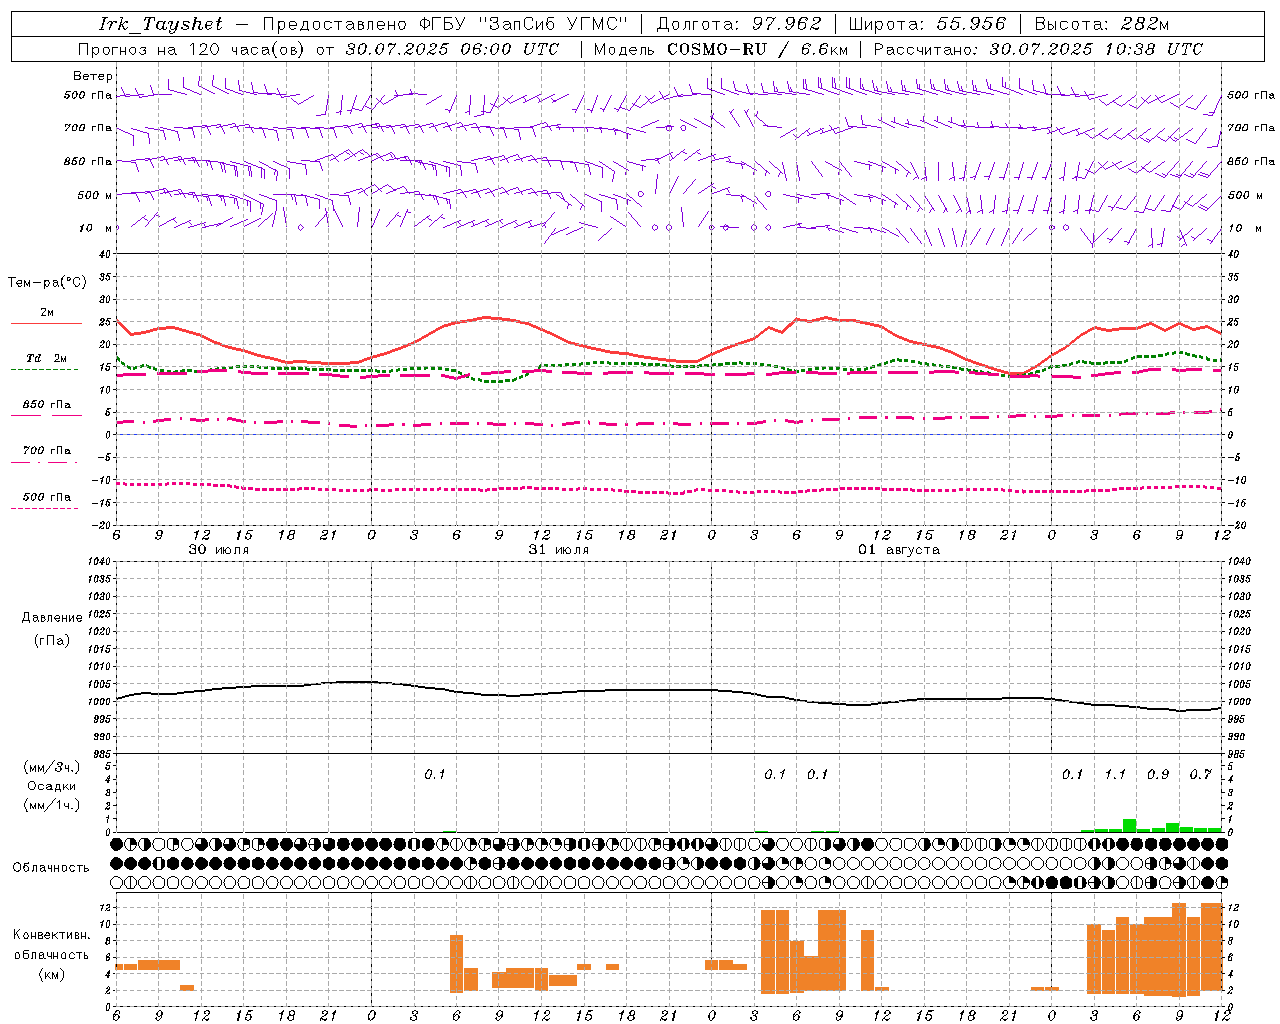
Task: Select the (мм/1ч.) precipitation unit label
Action: pyautogui.click(x=52, y=805)
